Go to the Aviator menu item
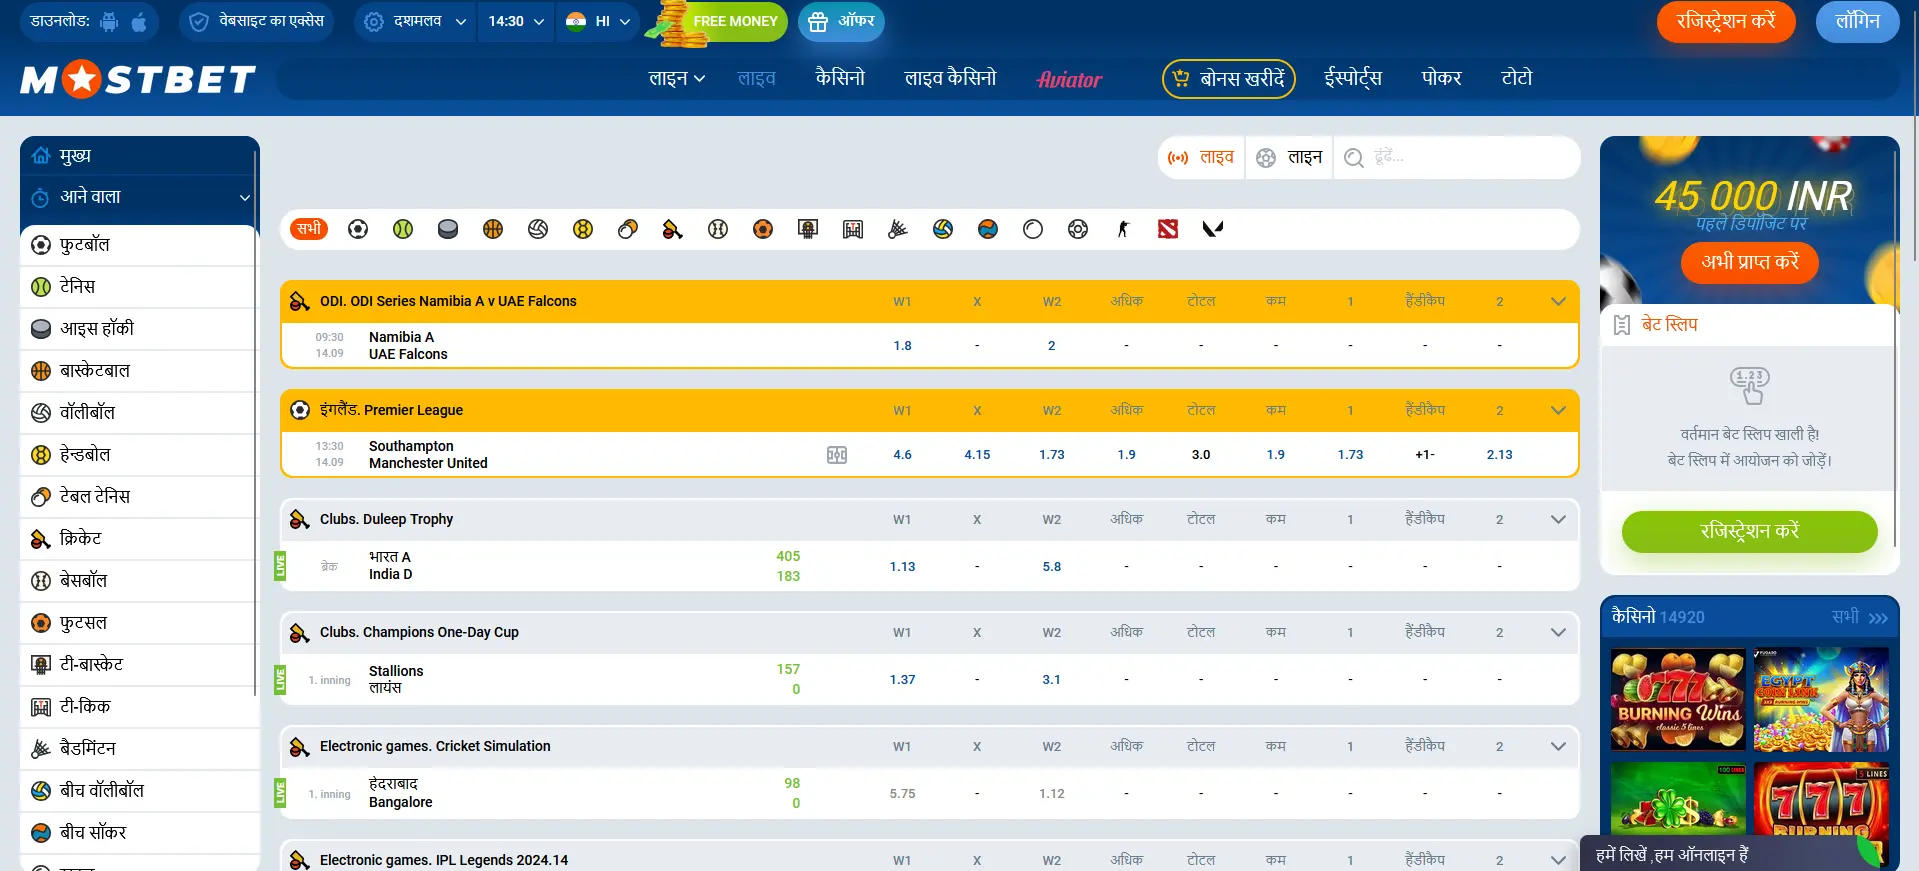 (1069, 79)
